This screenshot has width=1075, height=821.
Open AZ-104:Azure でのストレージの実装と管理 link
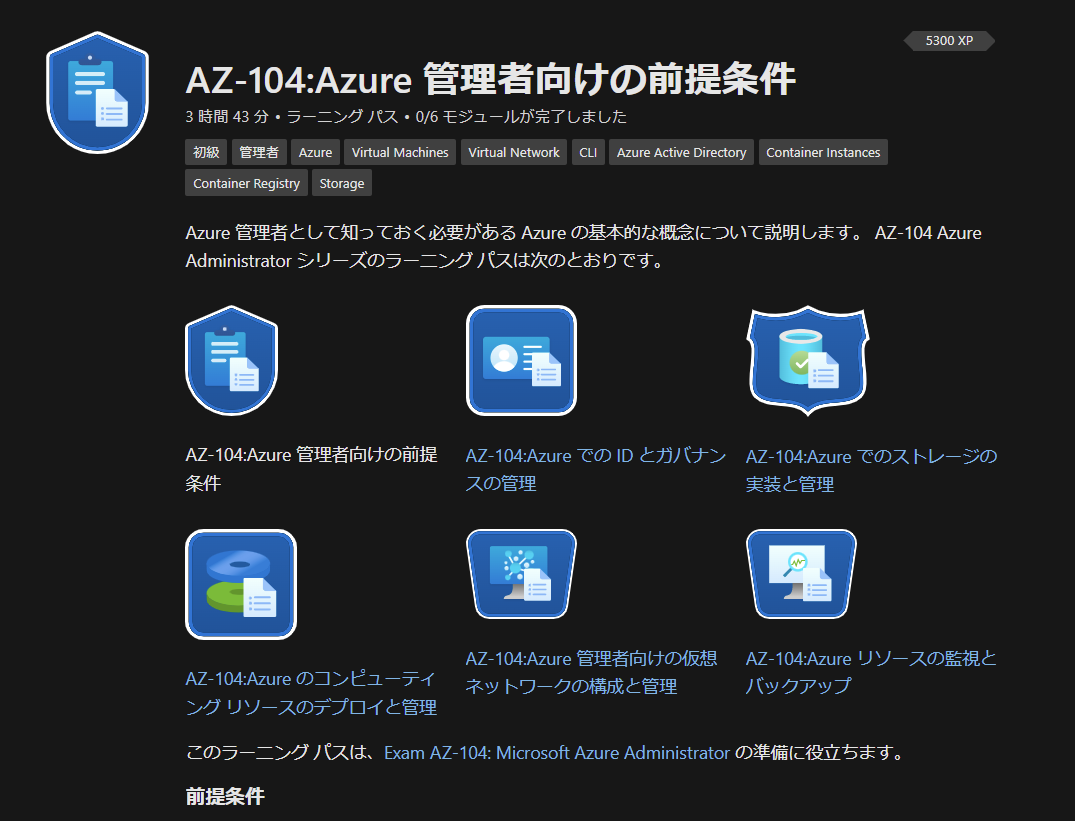(871, 470)
